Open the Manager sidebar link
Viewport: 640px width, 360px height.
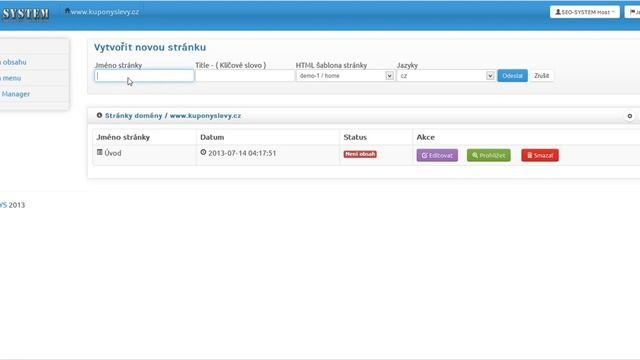(16, 94)
